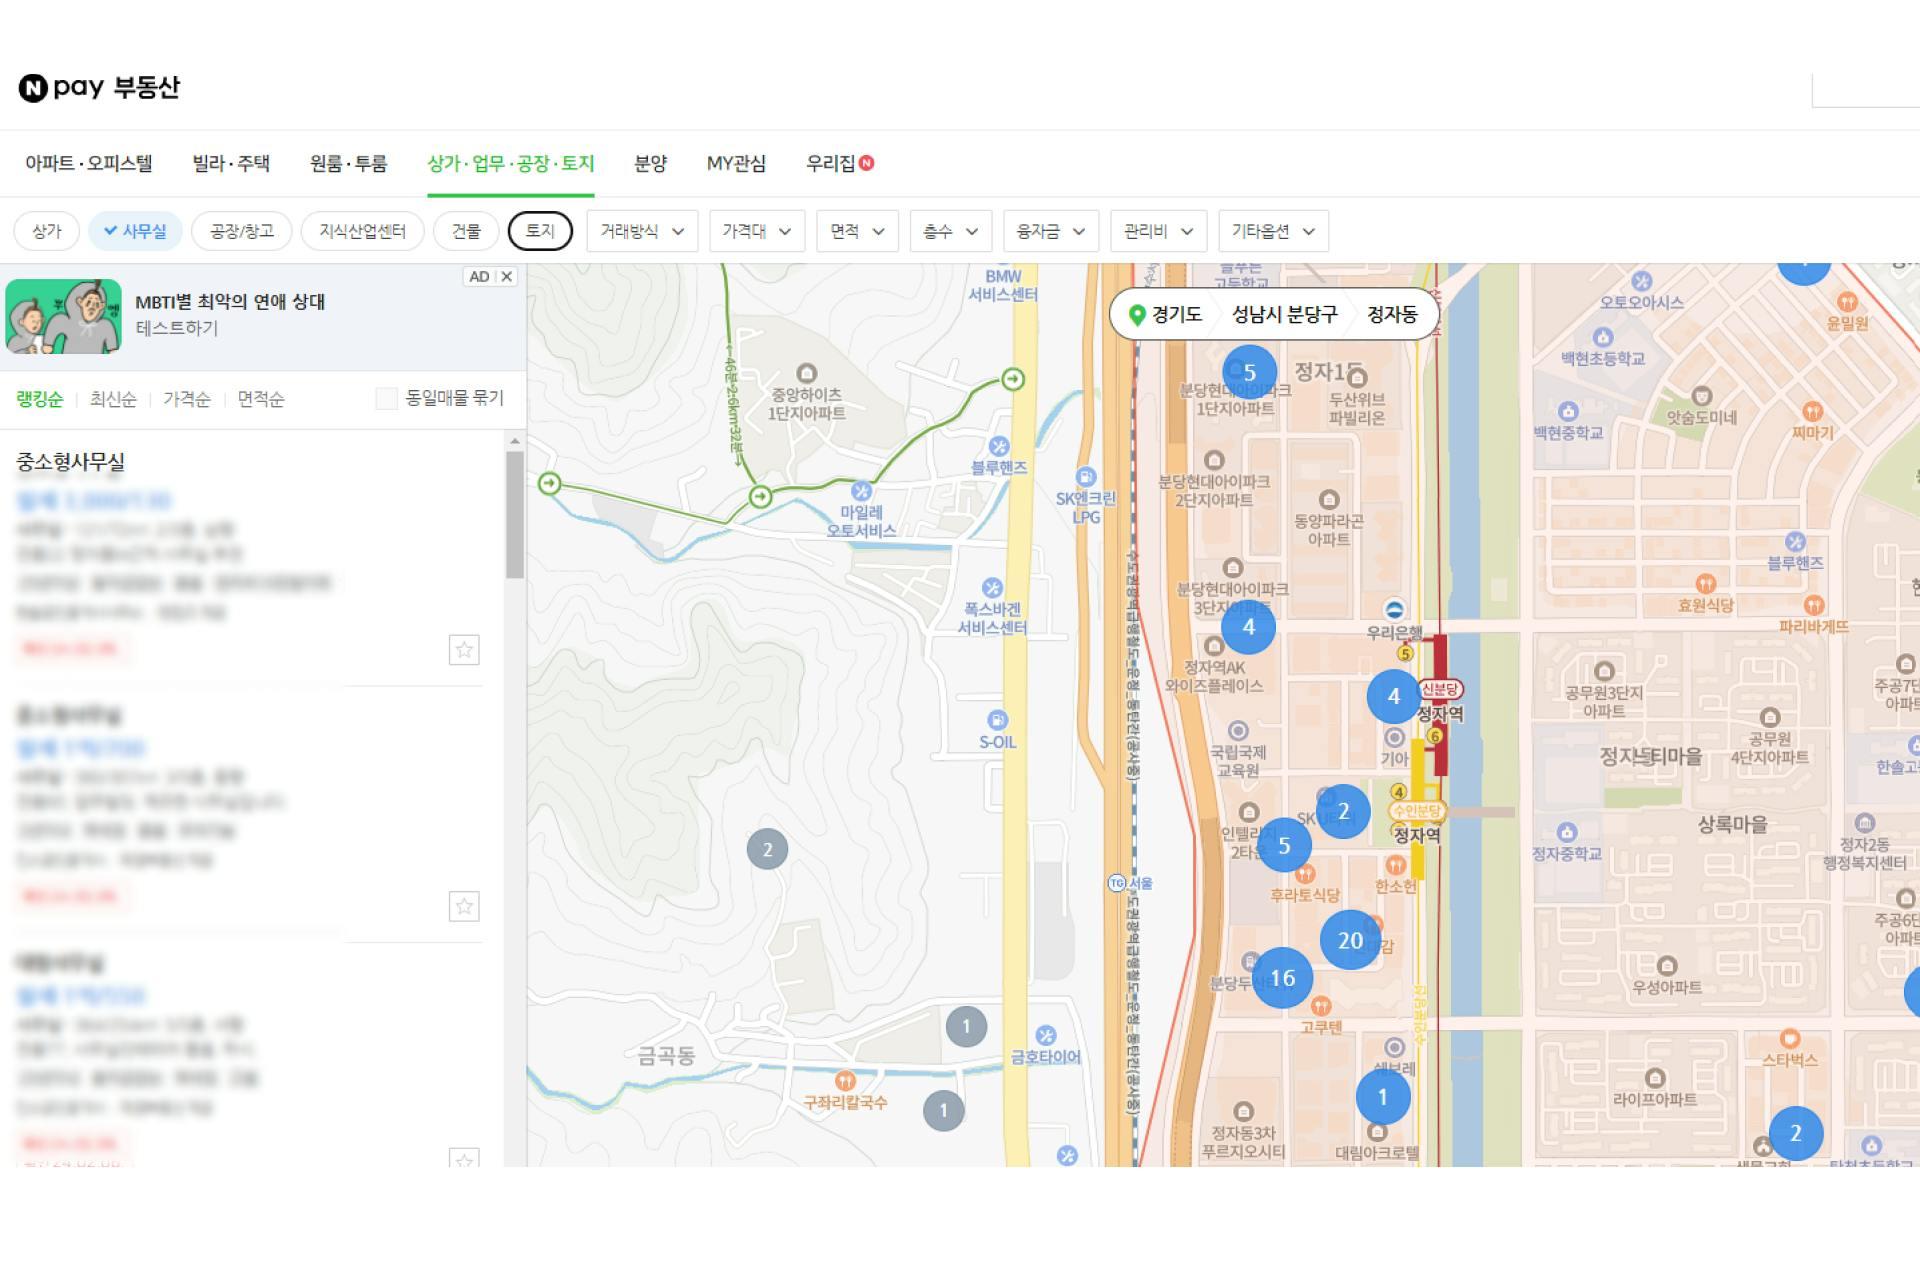
Task: Toggle the 공장/창고 property type filter
Action: [x=241, y=231]
